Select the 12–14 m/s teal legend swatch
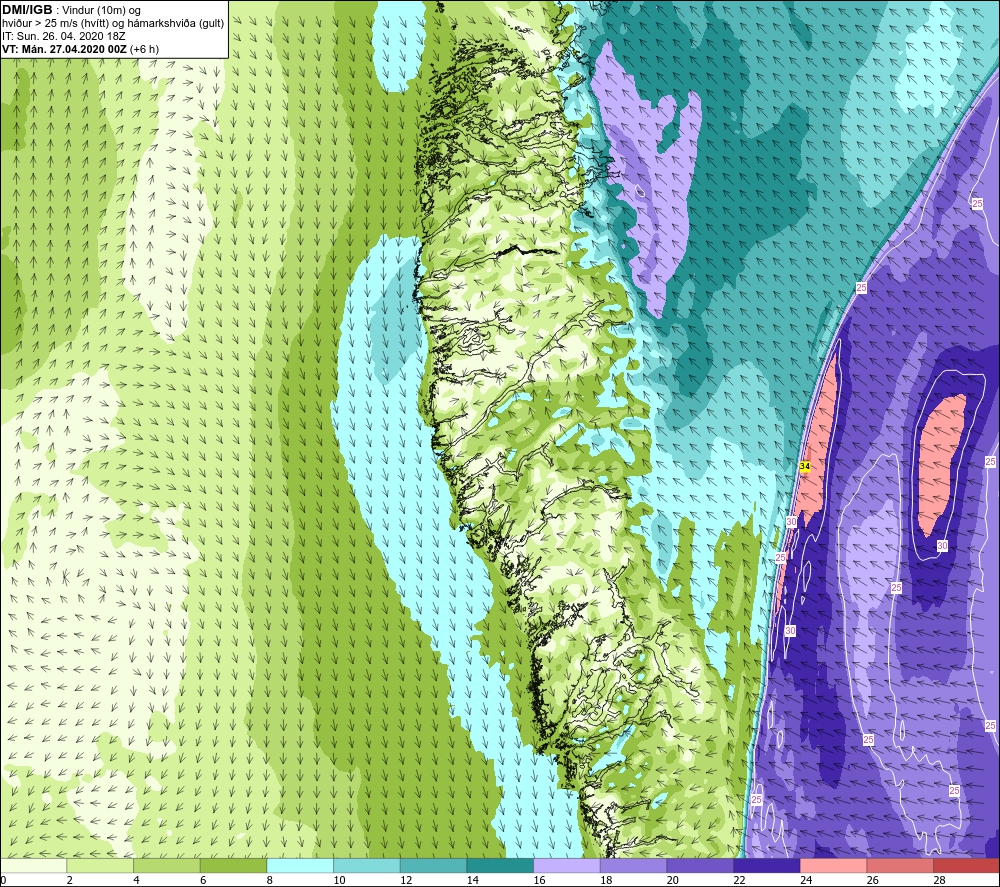1000x887 pixels. coord(433,865)
